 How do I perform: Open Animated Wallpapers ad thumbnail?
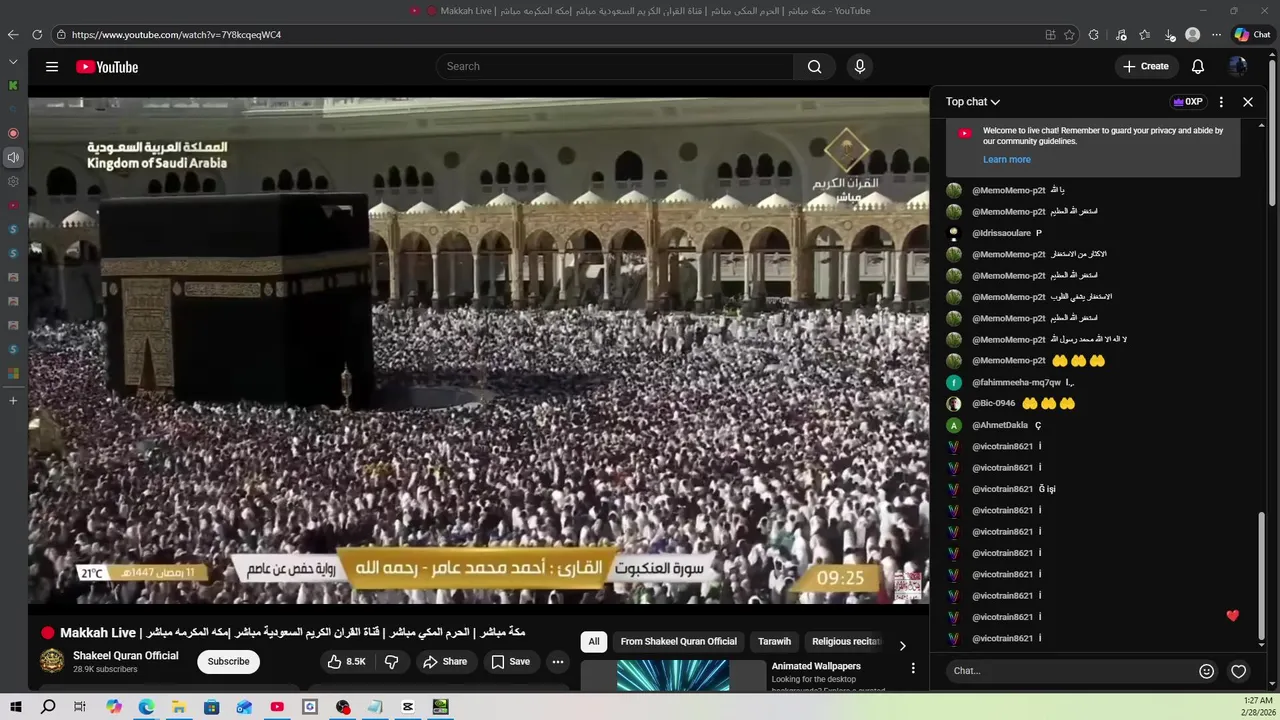pyautogui.click(x=673, y=676)
